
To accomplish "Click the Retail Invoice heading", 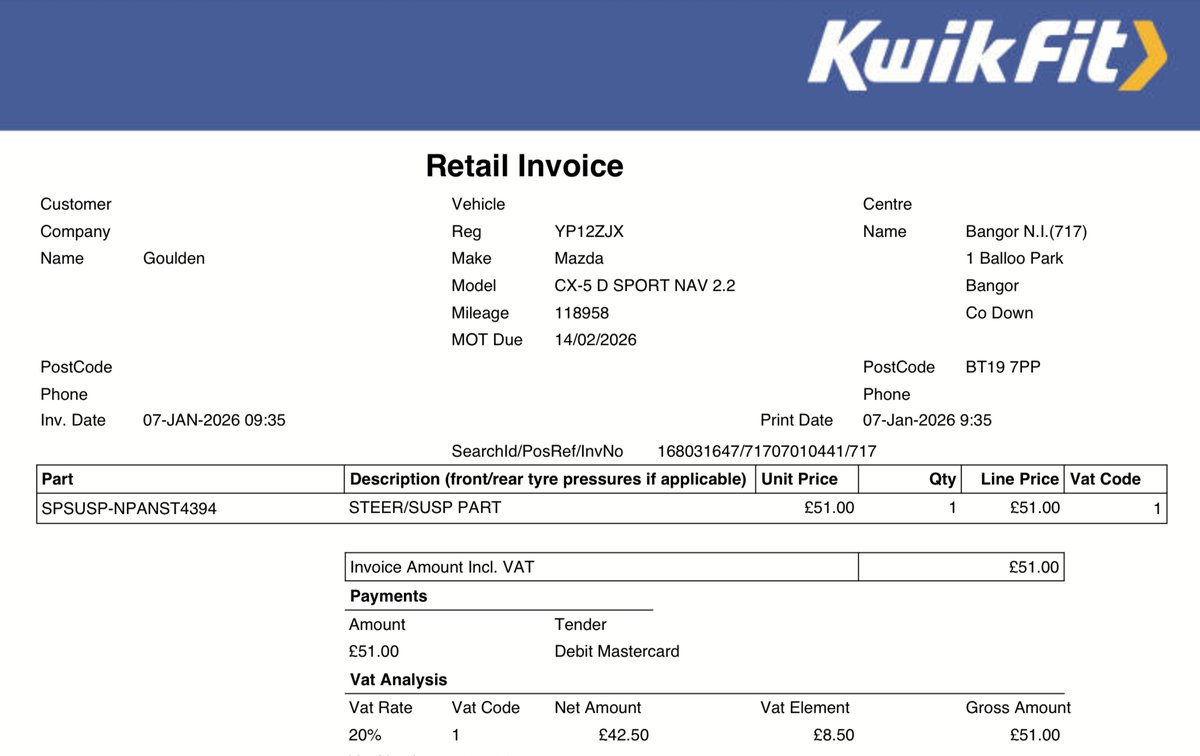I will (524, 166).
